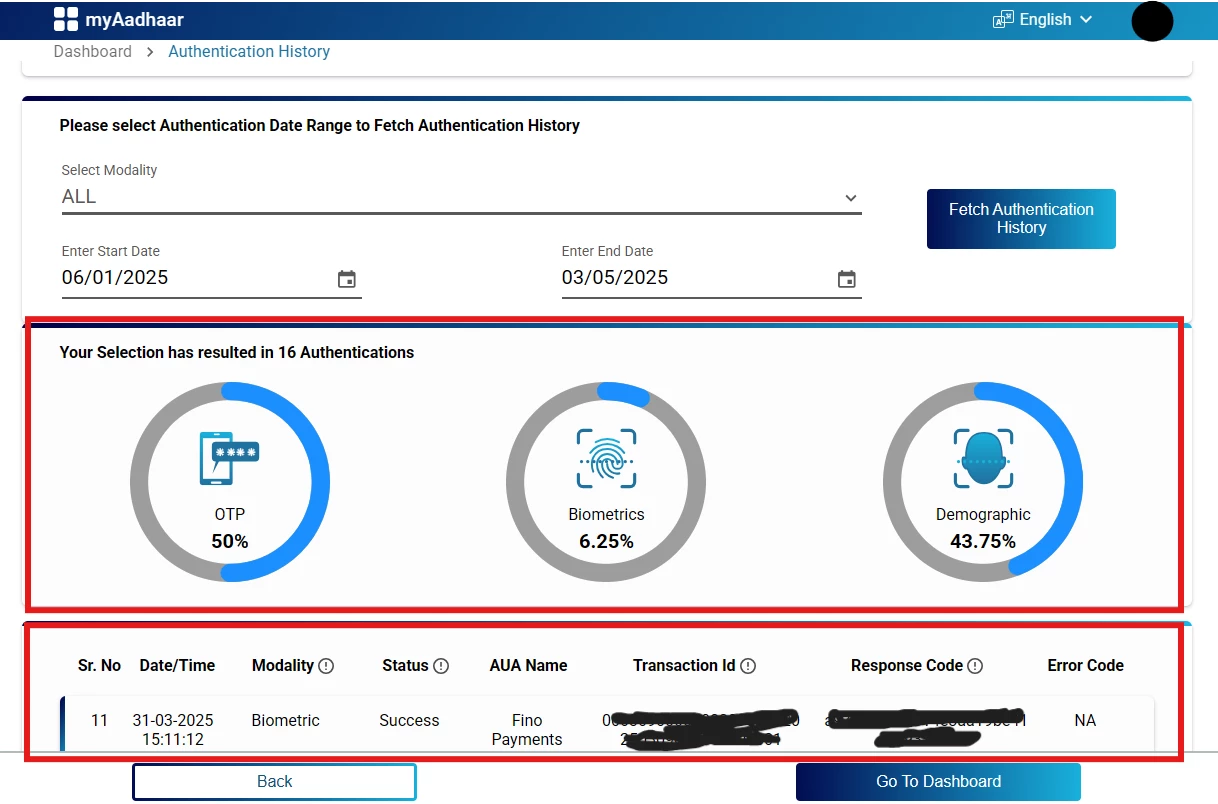The height and width of the screenshot is (804, 1218).
Task: Click the Authentication History breadcrumb
Action: [249, 51]
